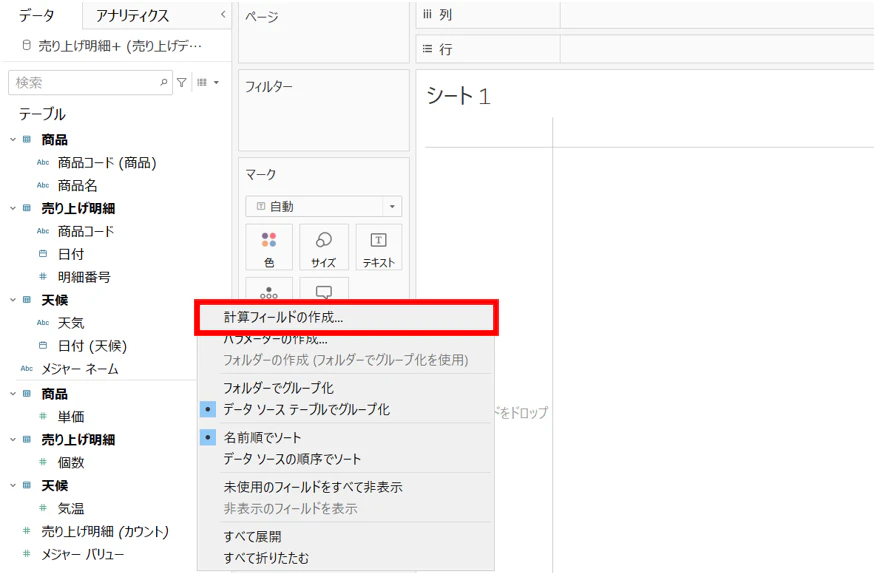The width and height of the screenshot is (874, 573).
Task: Click table icon of first 天候 table
Action: tap(27, 300)
